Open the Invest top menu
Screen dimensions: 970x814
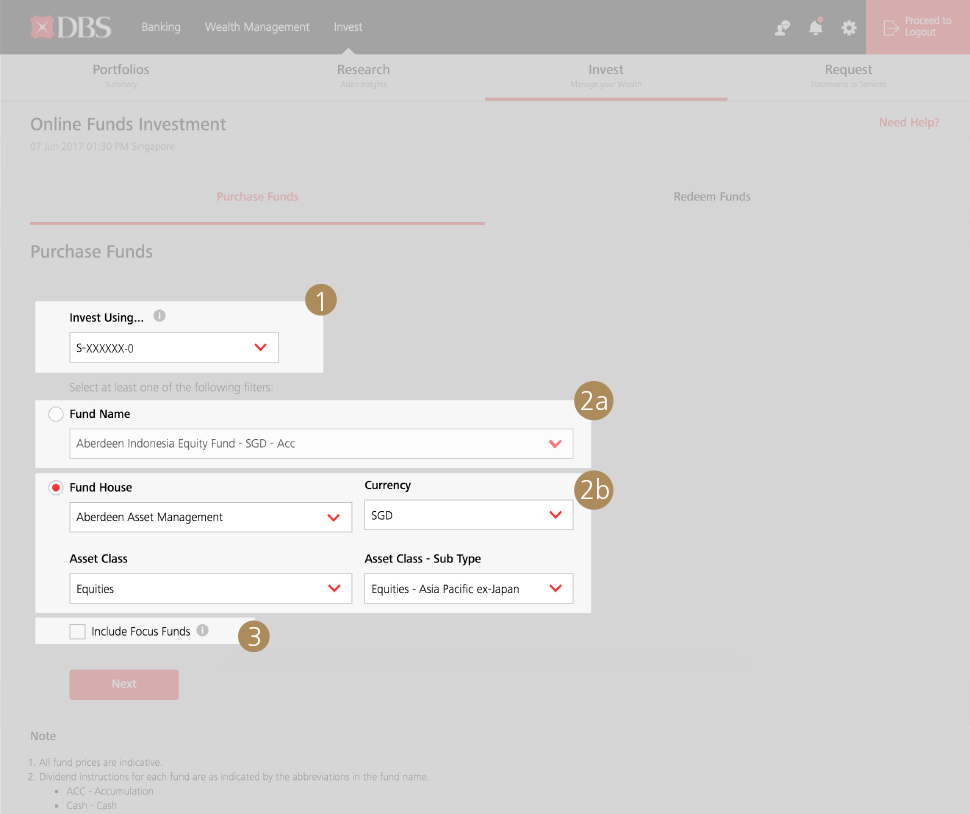coord(348,27)
